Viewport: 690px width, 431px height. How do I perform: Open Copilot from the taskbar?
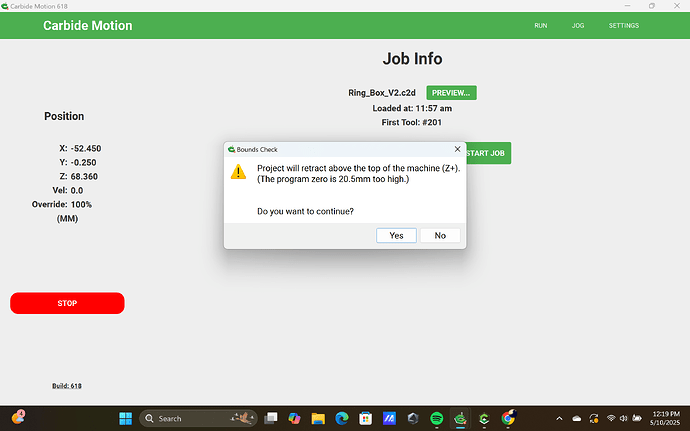coord(294,418)
